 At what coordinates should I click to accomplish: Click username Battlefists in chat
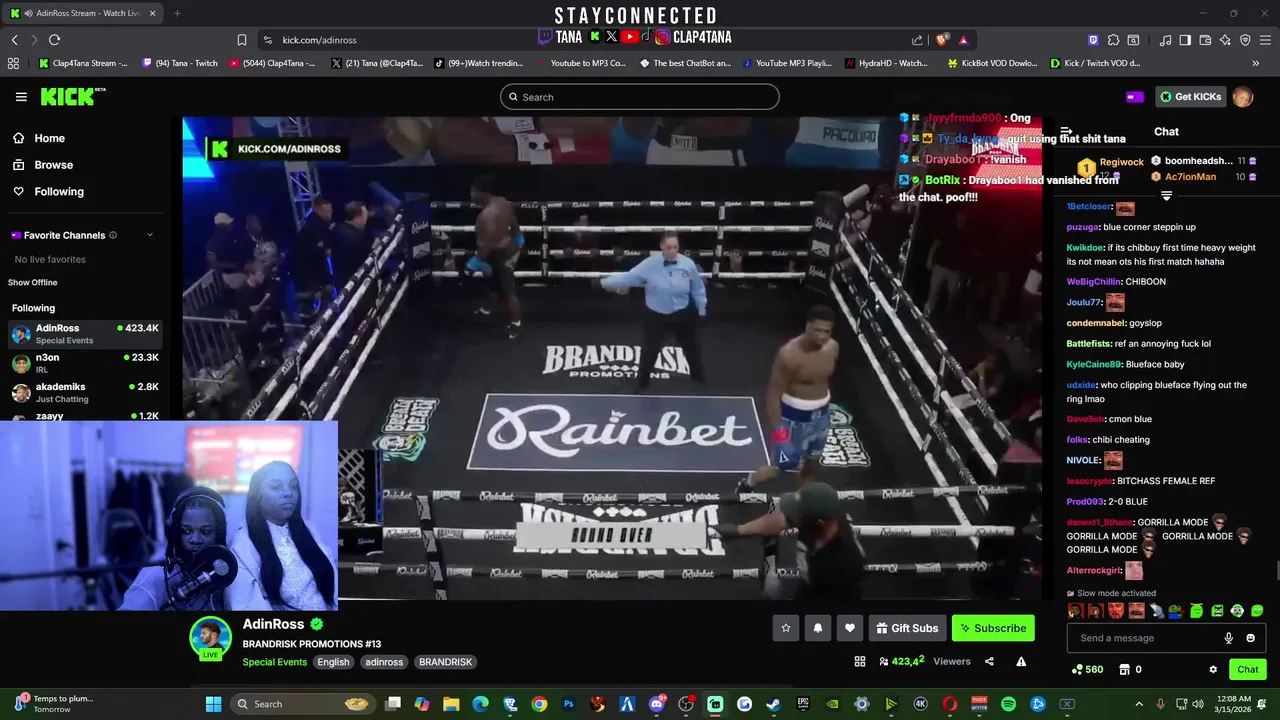pos(1088,344)
